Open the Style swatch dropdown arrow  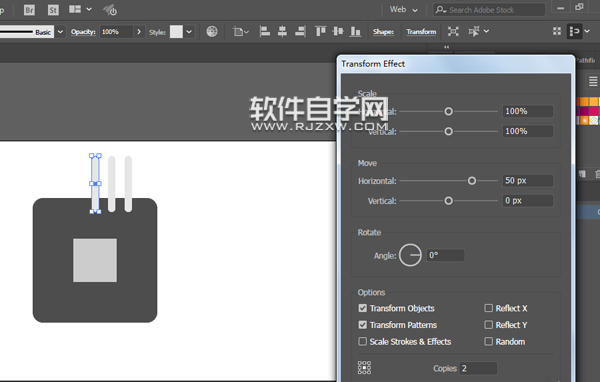click(x=189, y=32)
